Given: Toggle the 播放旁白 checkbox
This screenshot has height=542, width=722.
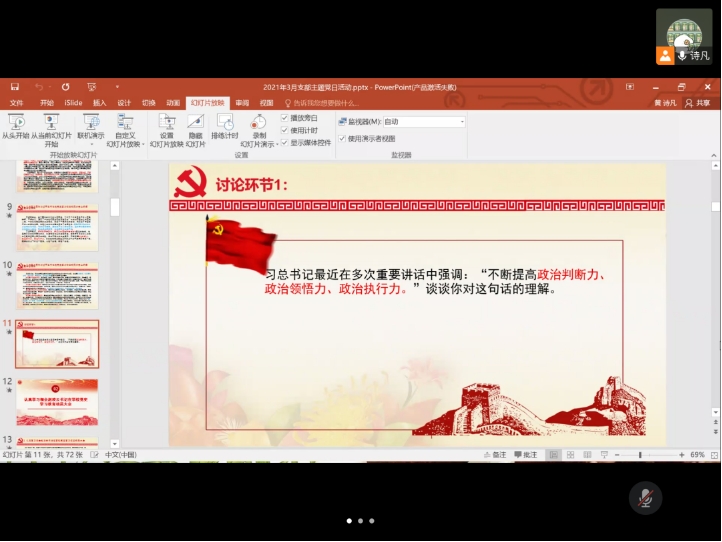Looking at the screenshot, I should coord(285,118).
